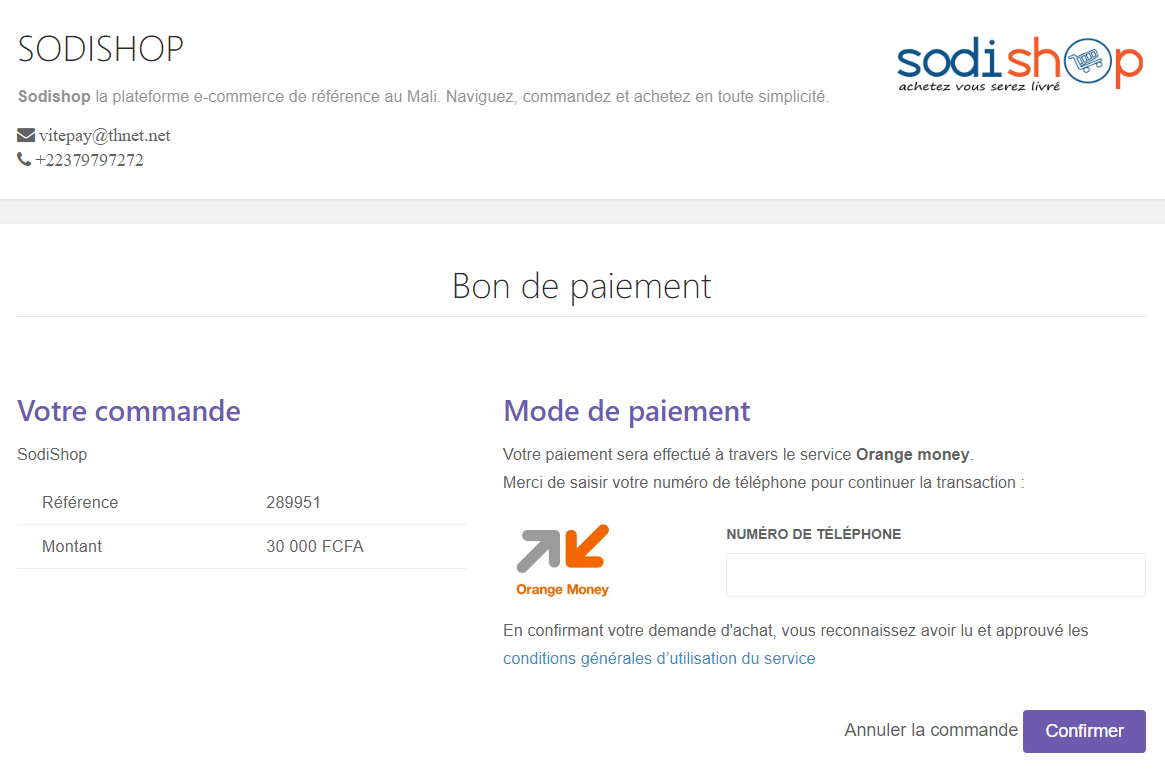Click the Sodishop logo image

[x=1020, y=65]
